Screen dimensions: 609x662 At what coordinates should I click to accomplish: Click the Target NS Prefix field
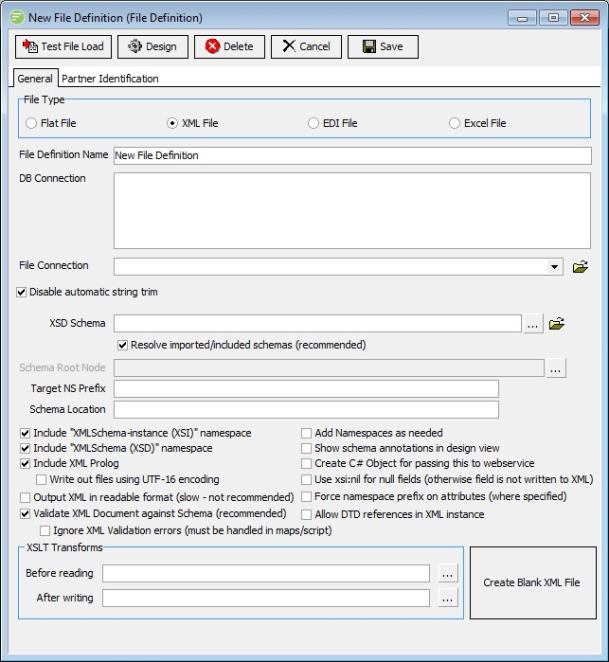pyautogui.click(x=306, y=389)
